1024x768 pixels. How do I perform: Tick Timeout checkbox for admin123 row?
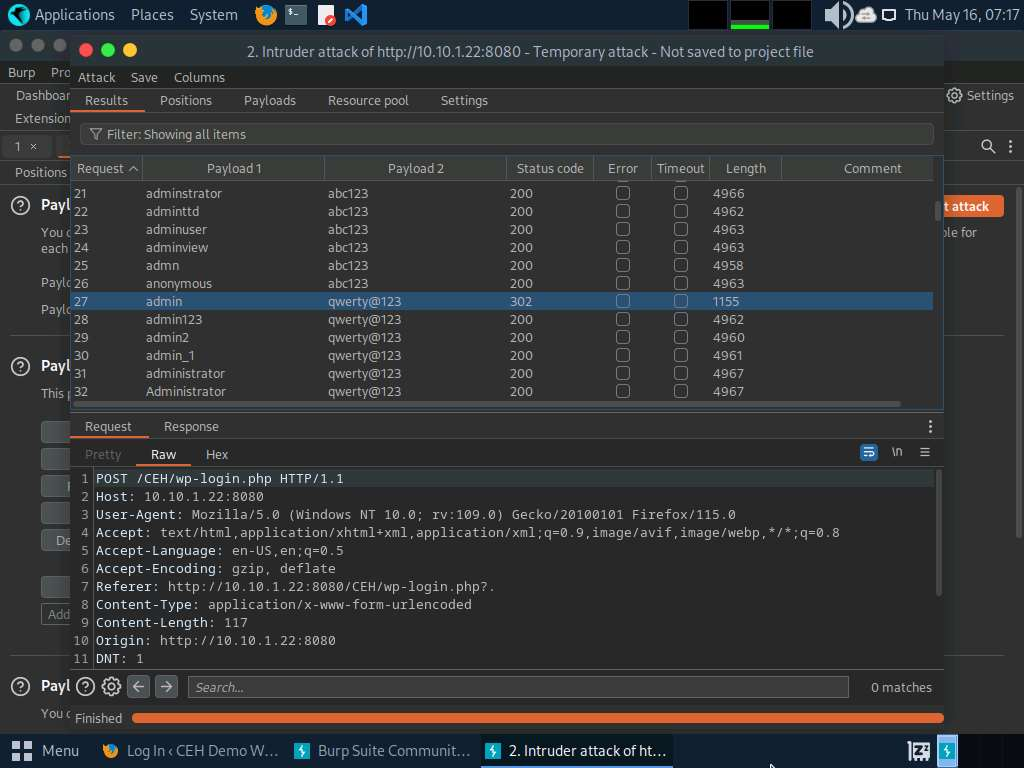pyautogui.click(x=680, y=319)
